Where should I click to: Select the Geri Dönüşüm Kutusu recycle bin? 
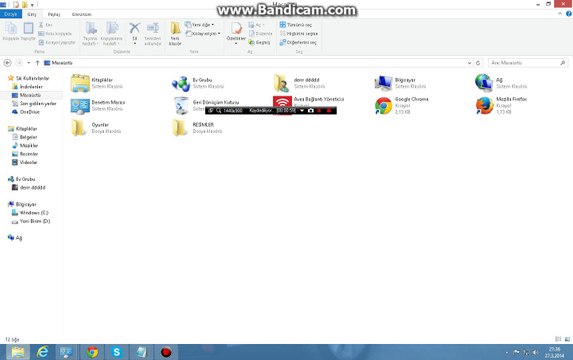[206, 105]
